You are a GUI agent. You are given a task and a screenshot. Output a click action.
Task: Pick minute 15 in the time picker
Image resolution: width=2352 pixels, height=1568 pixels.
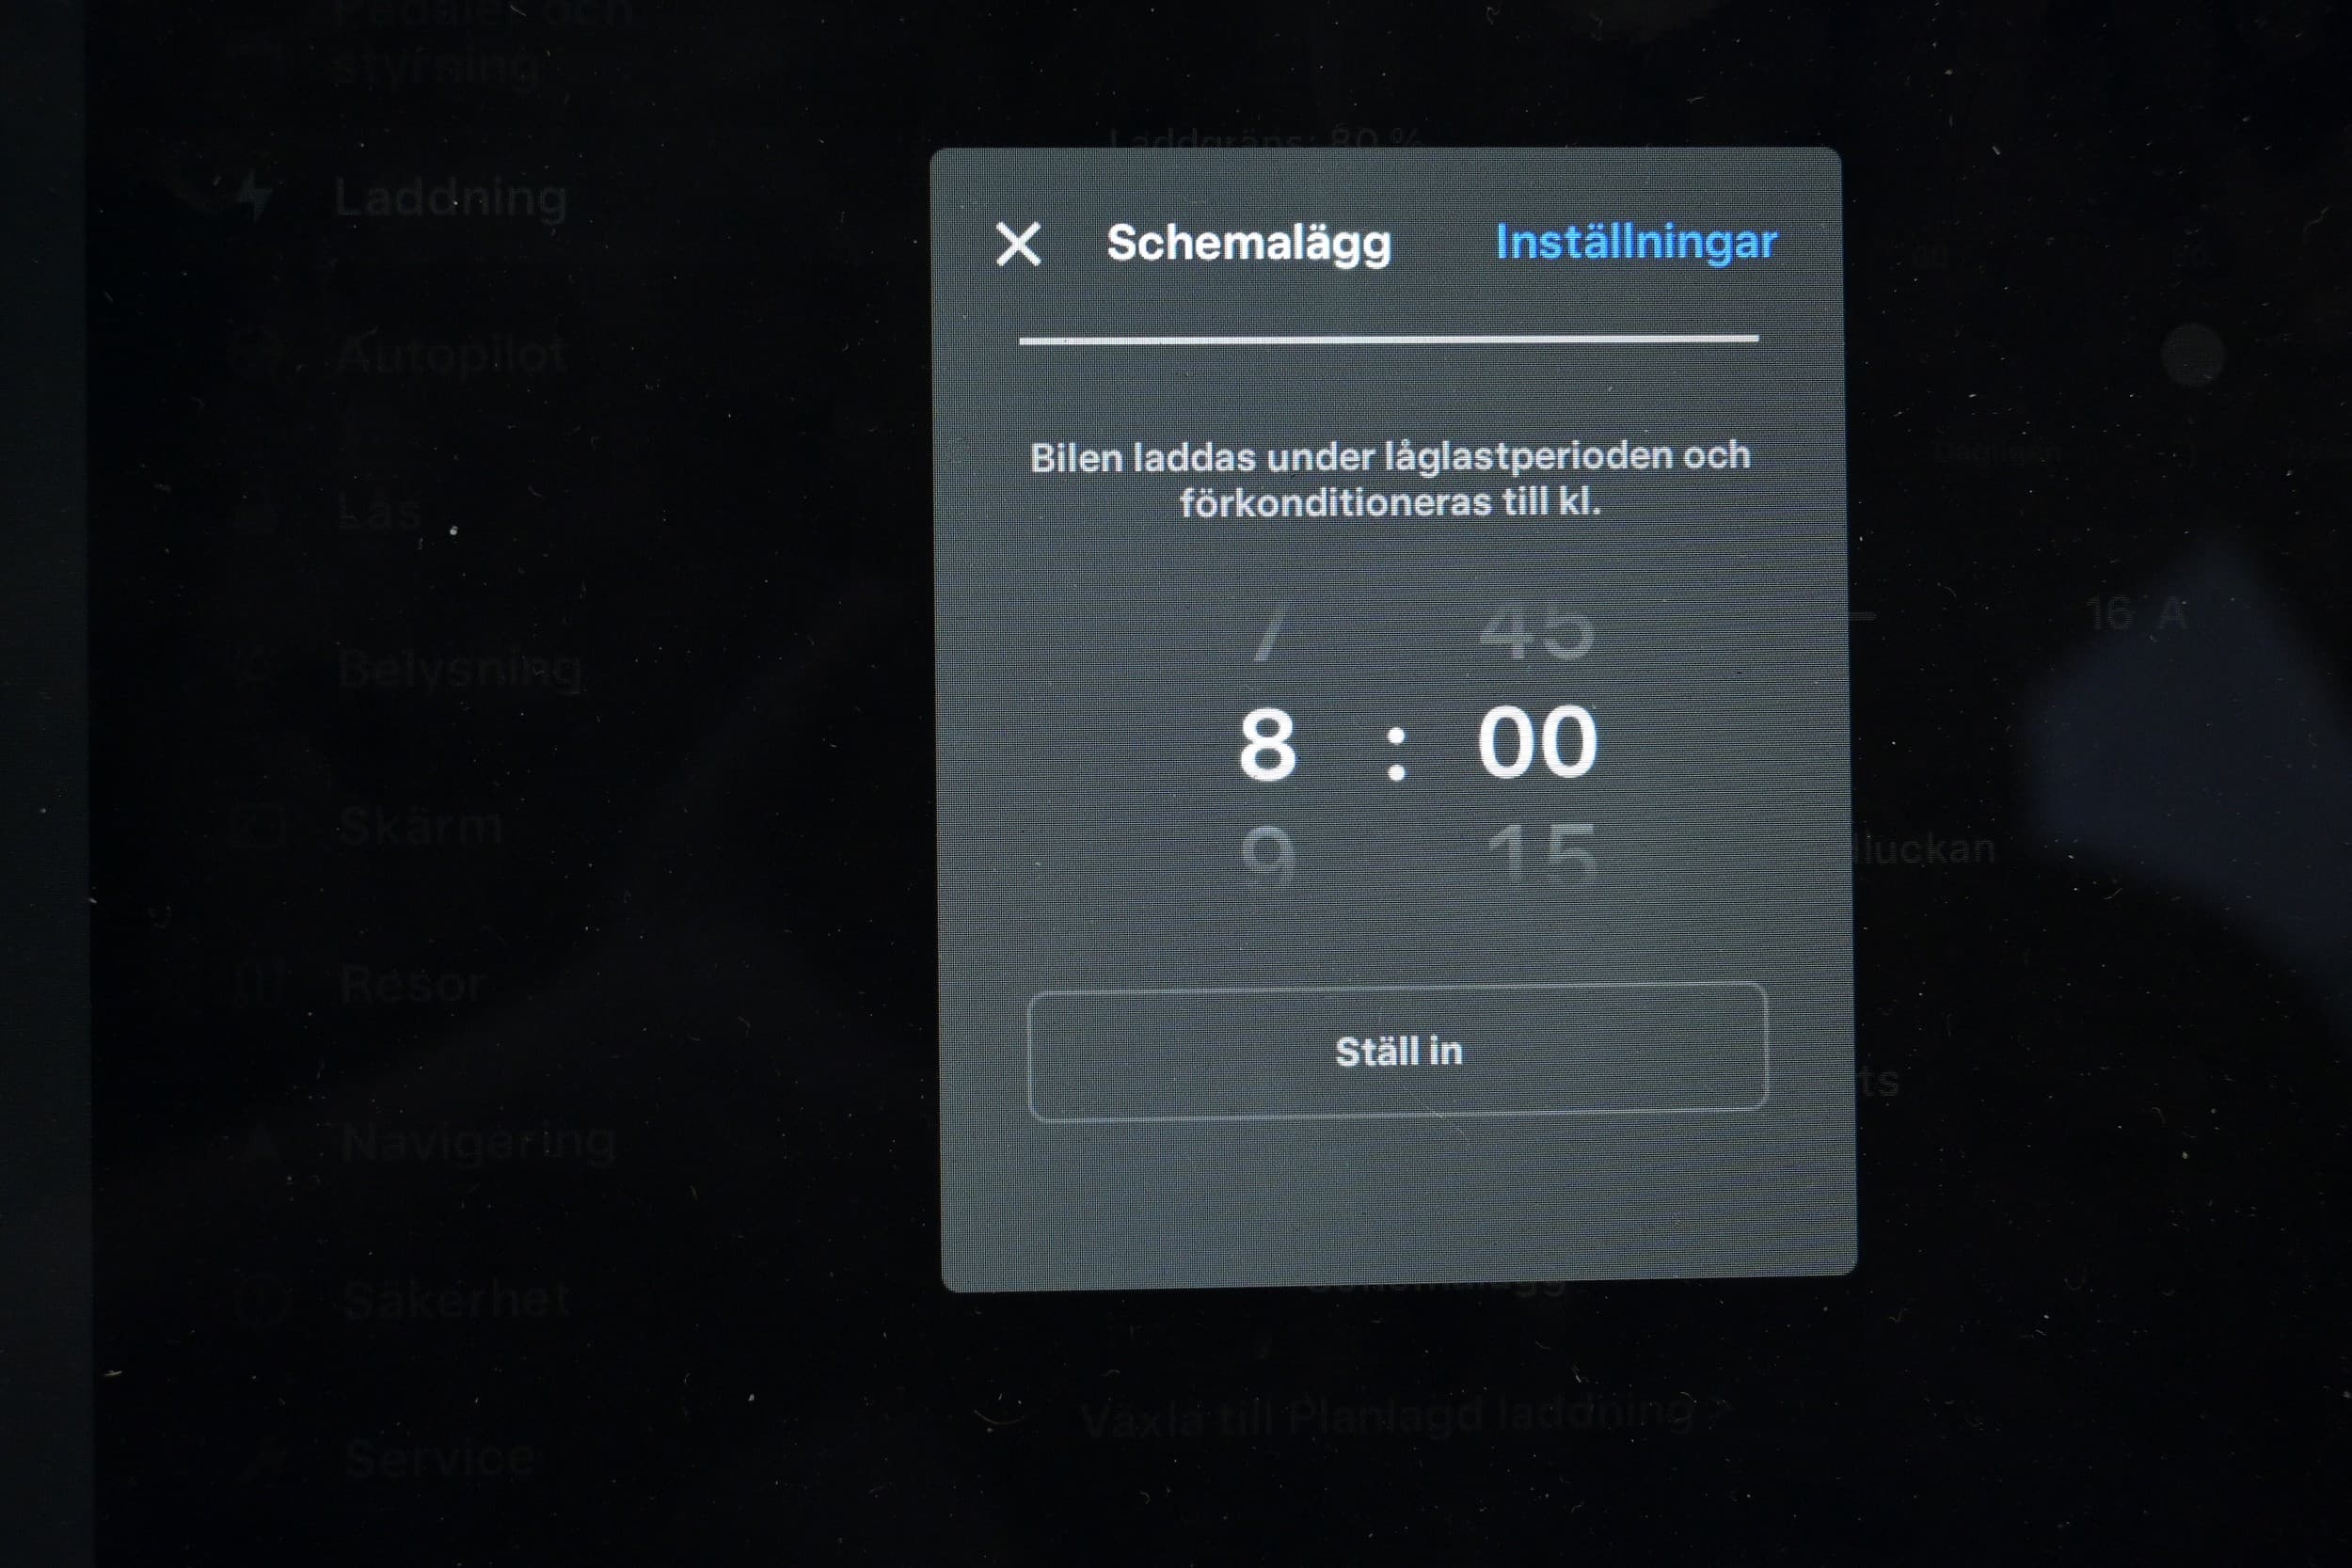pos(1540,856)
